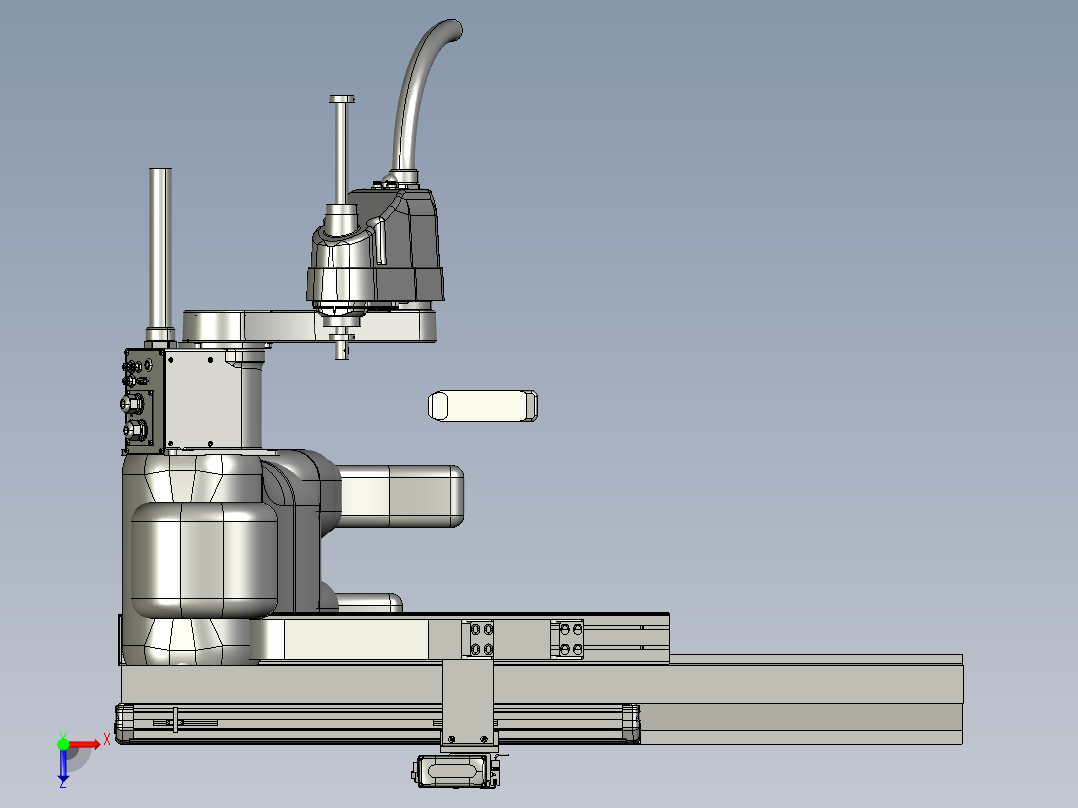Select the floating rounded block beside robot
The height and width of the screenshot is (808, 1078).
pos(483,406)
